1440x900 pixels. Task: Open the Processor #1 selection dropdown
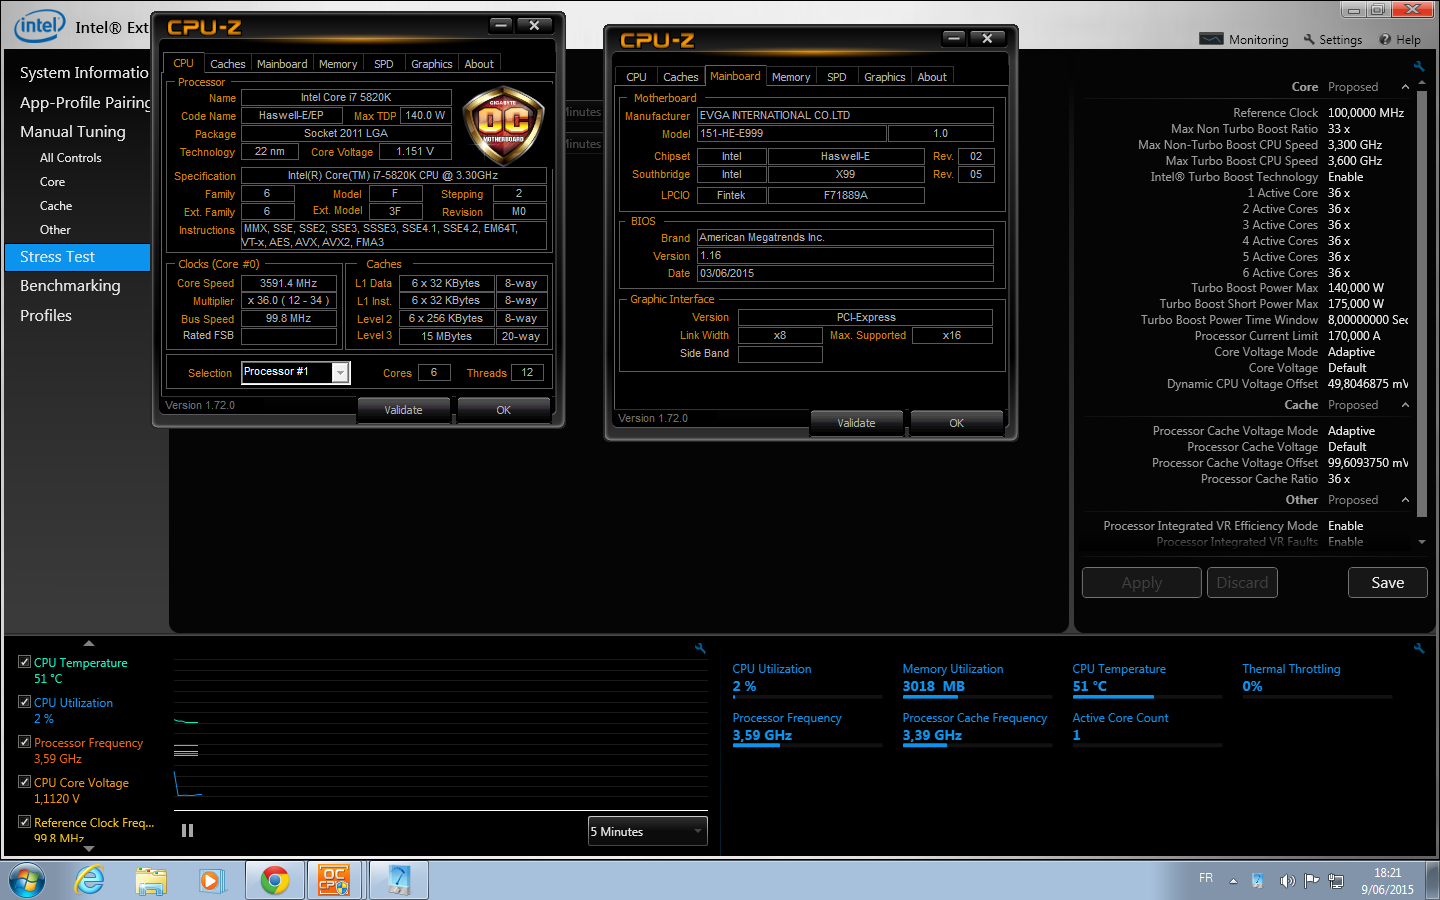[x=340, y=373]
